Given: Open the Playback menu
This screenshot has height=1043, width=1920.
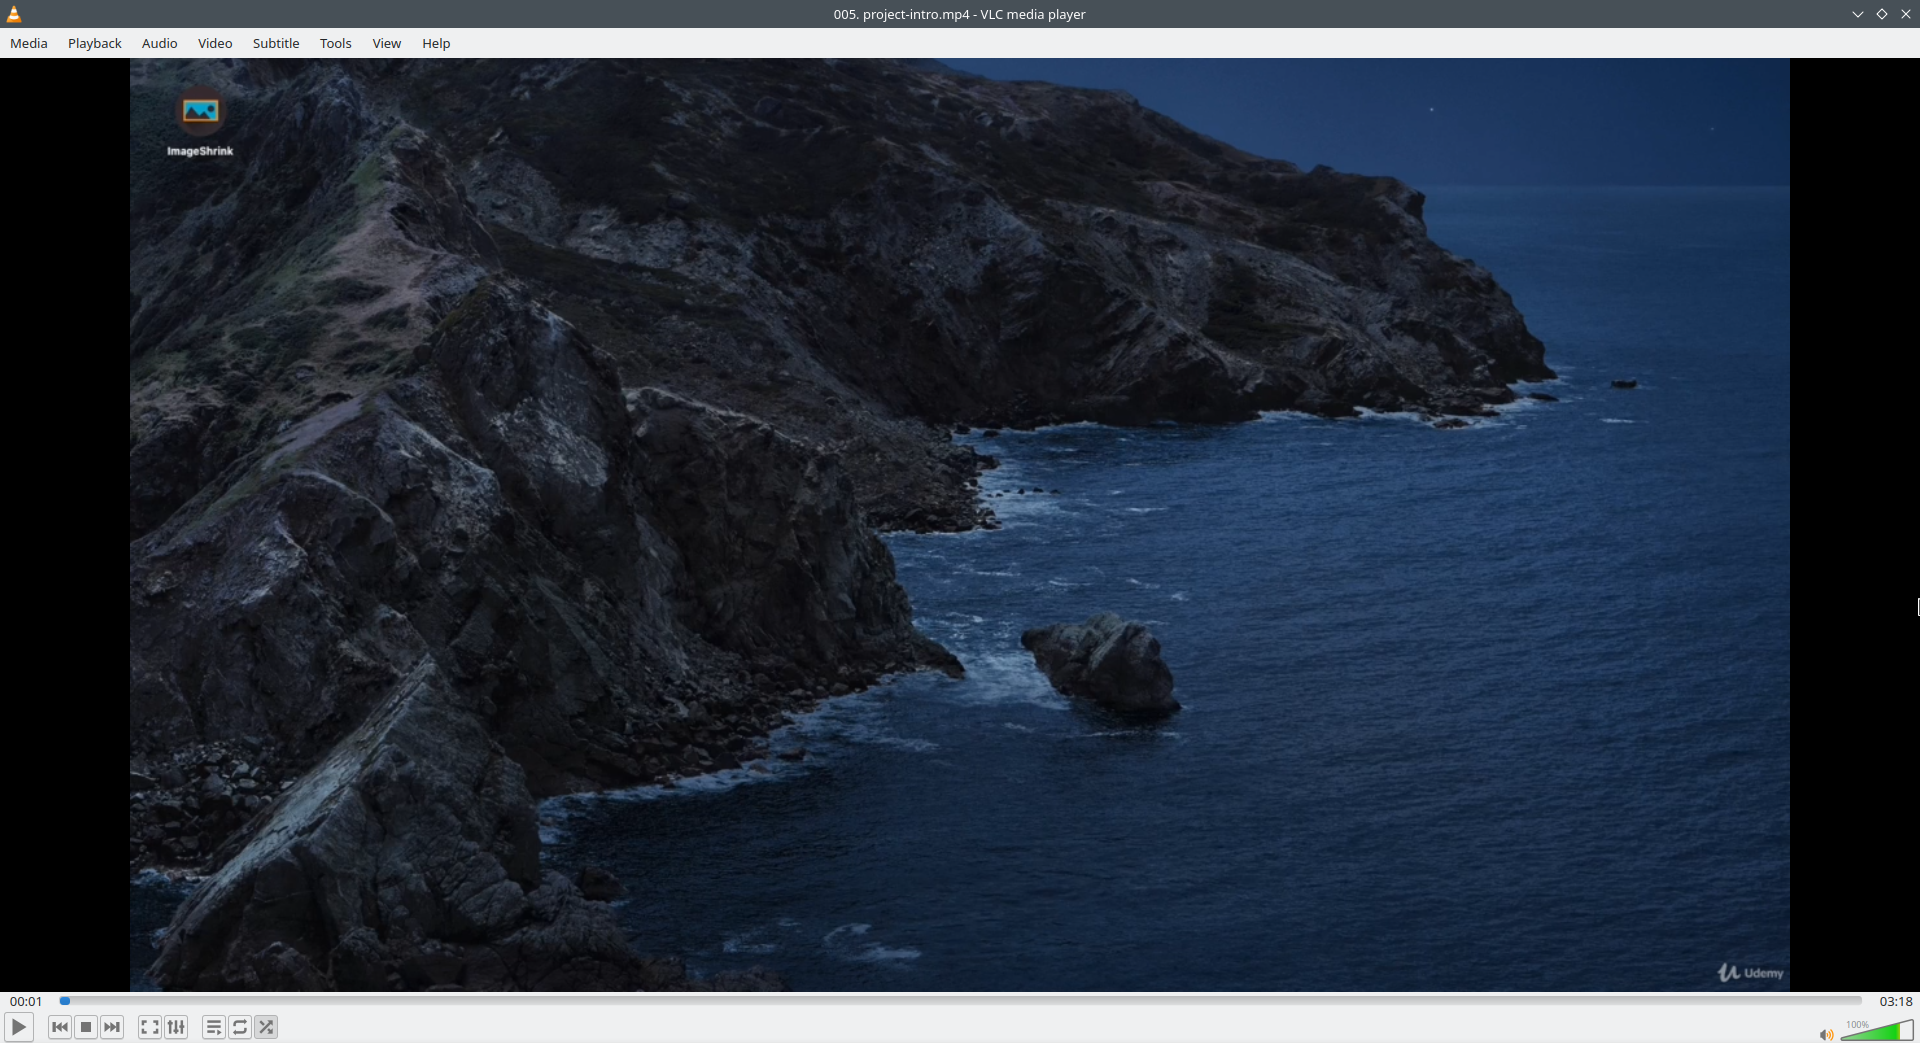Looking at the screenshot, I should (x=95, y=43).
